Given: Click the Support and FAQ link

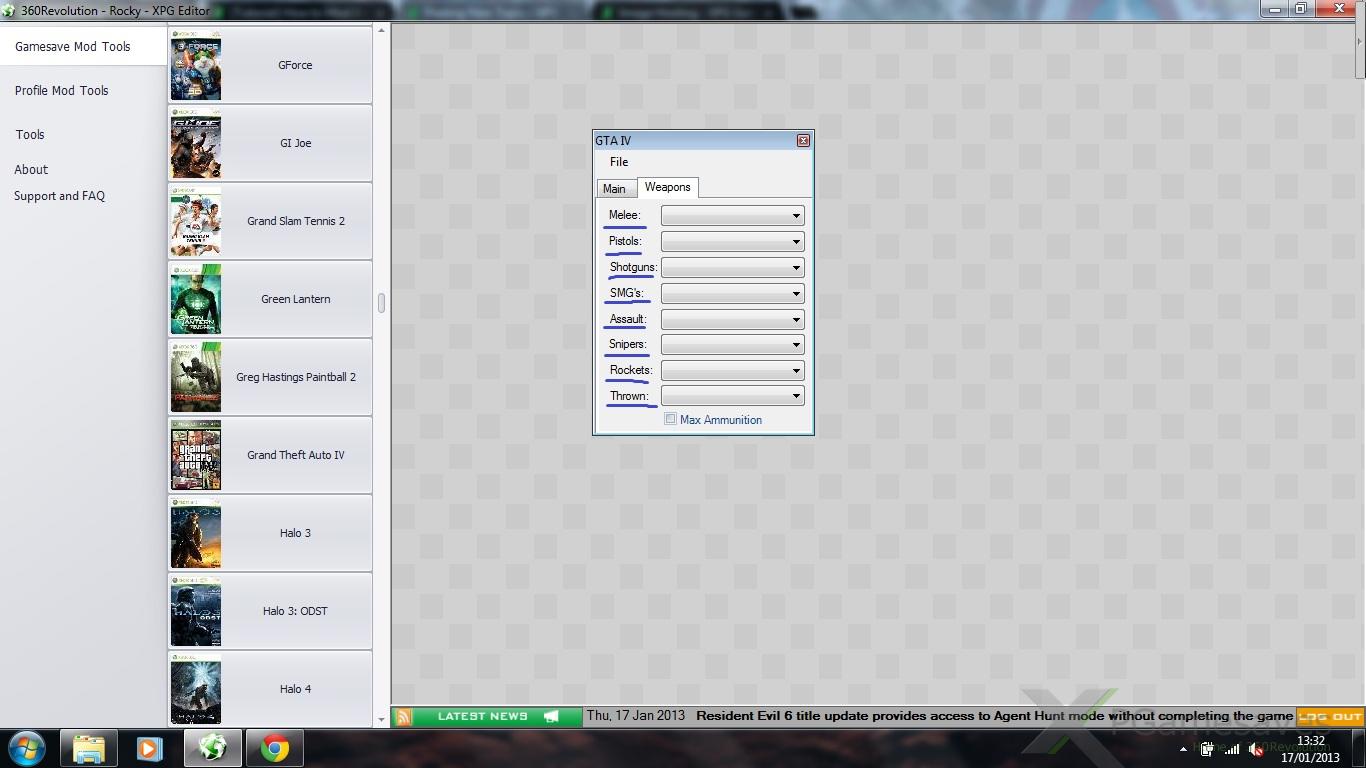Looking at the screenshot, I should tap(60, 196).
